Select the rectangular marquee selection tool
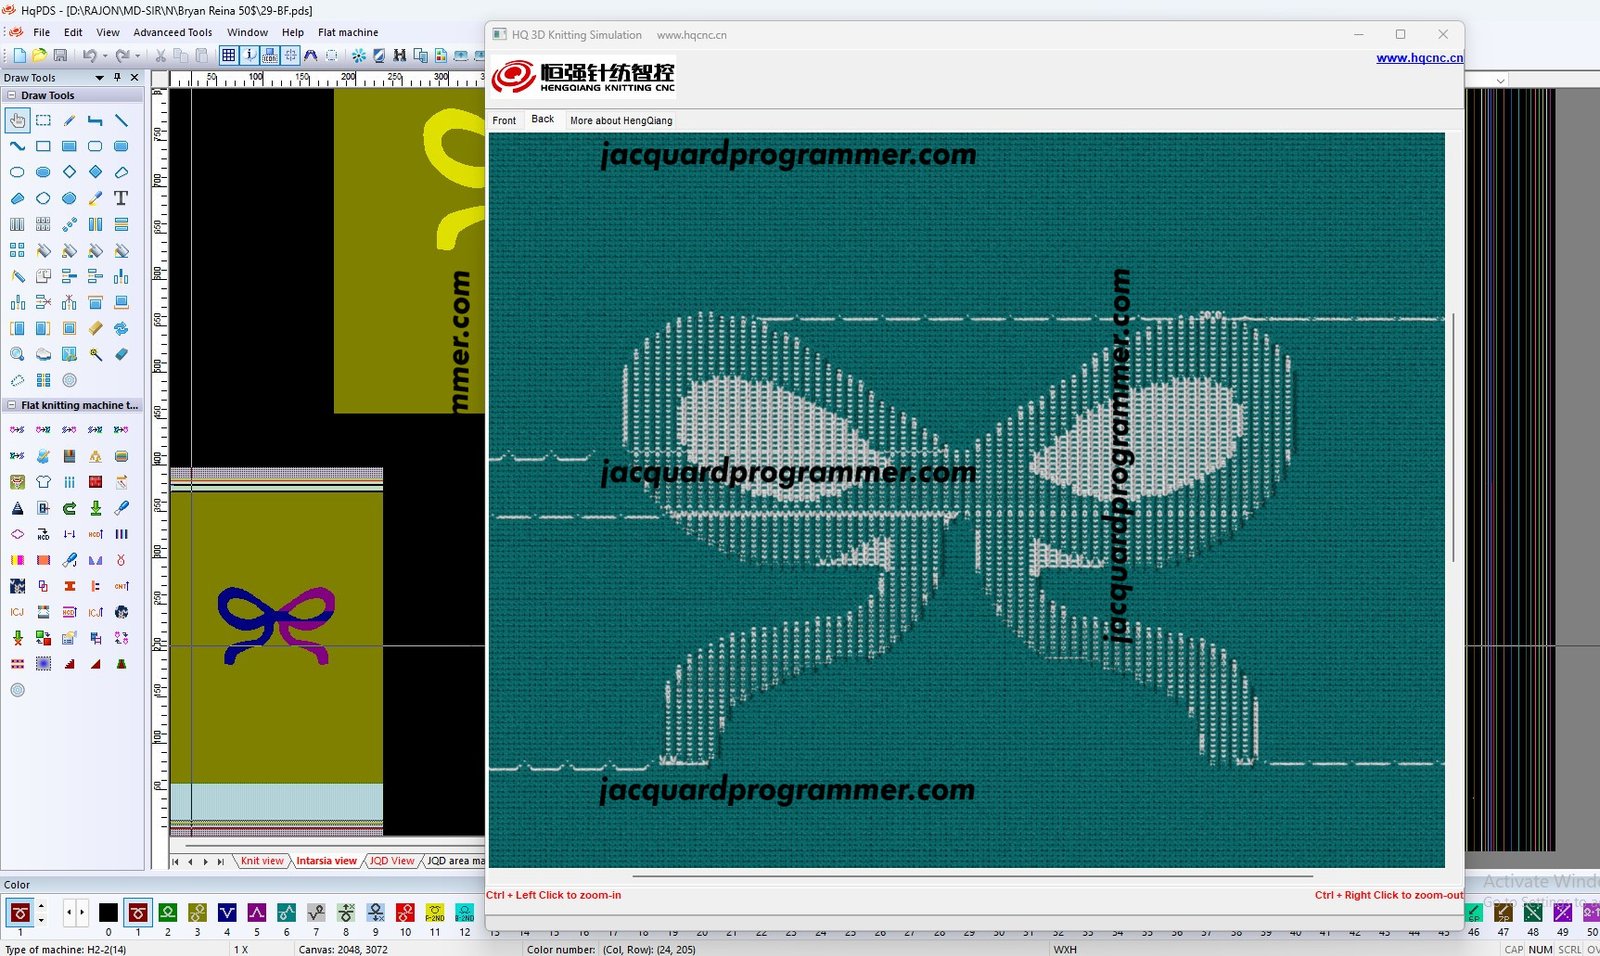The image size is (1600, 956). point(43,120)
